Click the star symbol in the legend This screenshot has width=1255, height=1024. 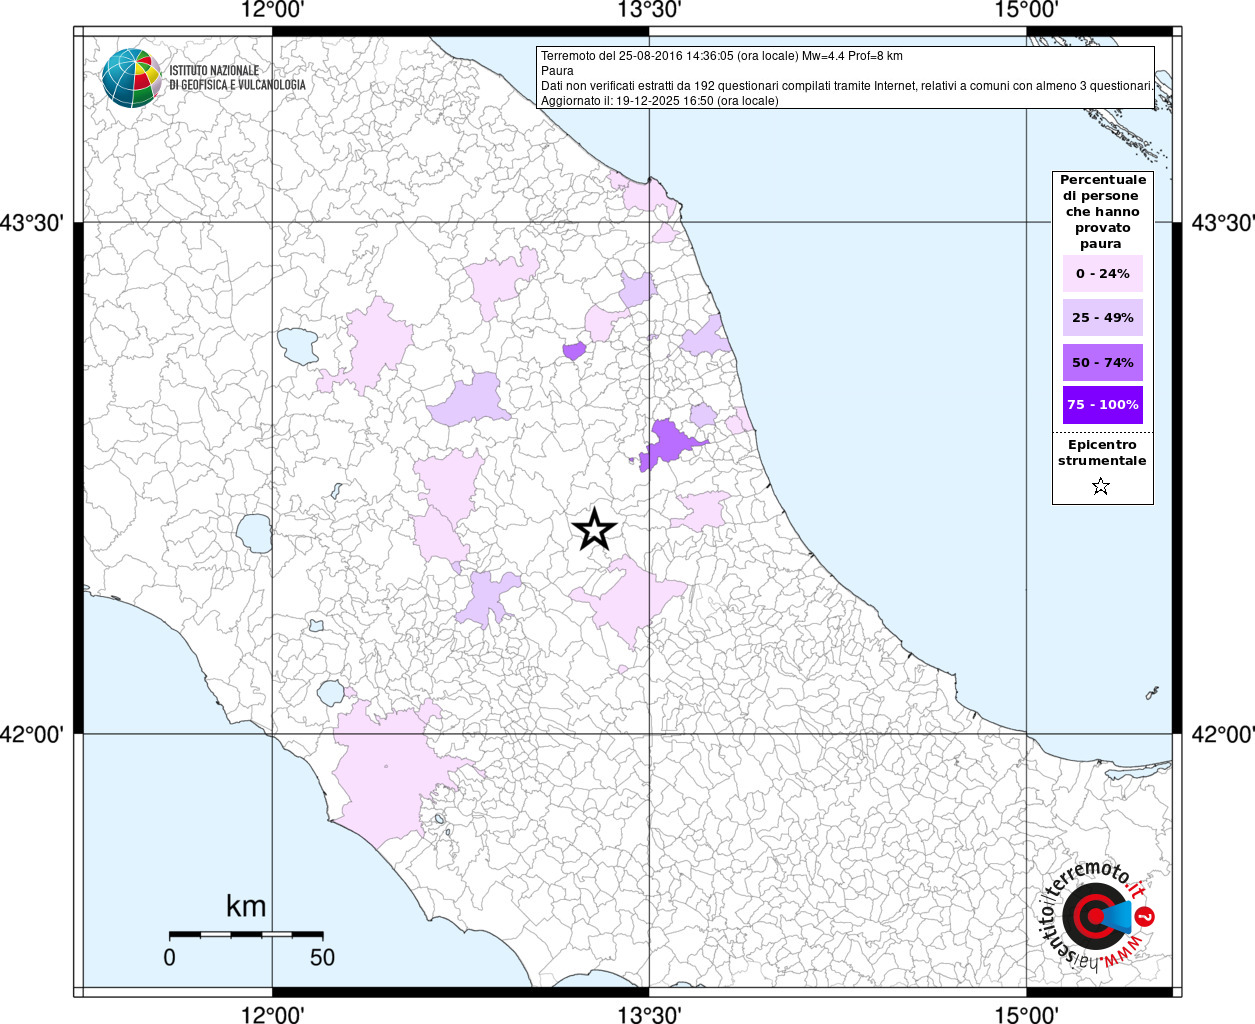(x=1101, y=487)
